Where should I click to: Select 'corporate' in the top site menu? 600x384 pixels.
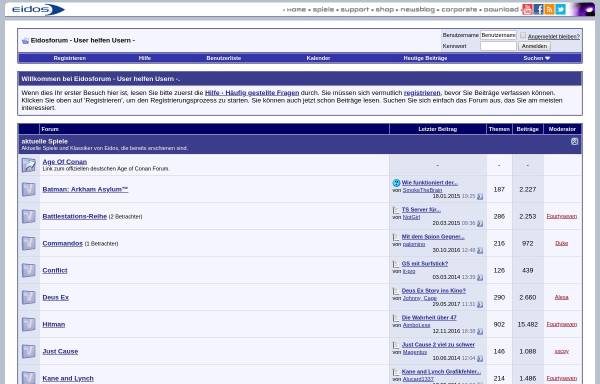pos(459,9)
